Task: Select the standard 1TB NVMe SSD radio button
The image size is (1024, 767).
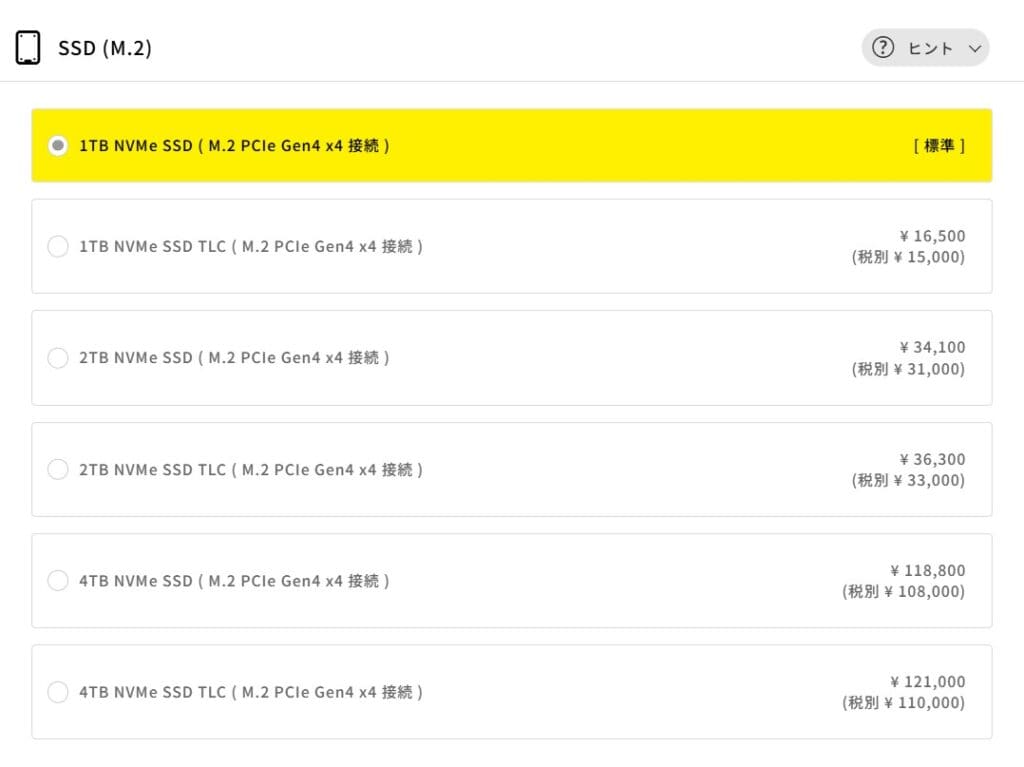Action: [58, 146]
